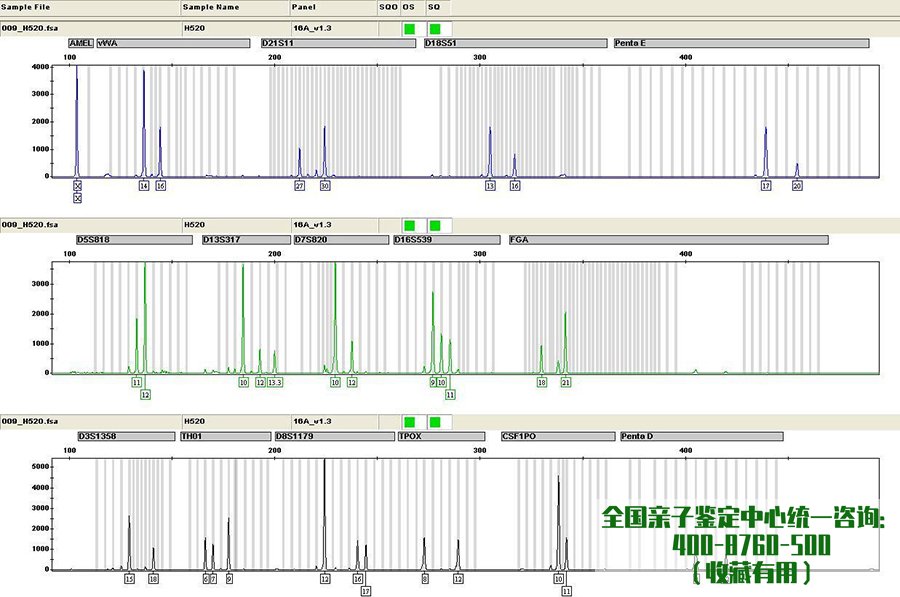Click the TPOX allele 12 label

point(458,579)
